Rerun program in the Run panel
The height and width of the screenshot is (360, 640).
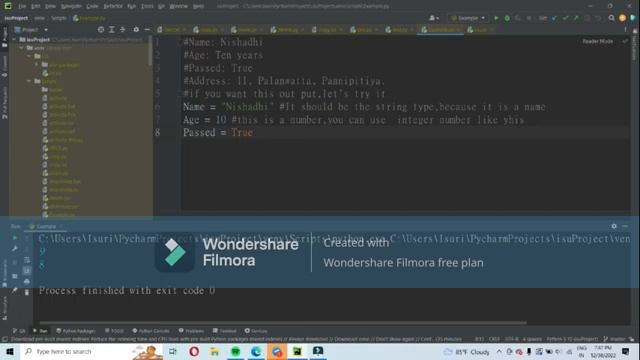click(15, 238)
